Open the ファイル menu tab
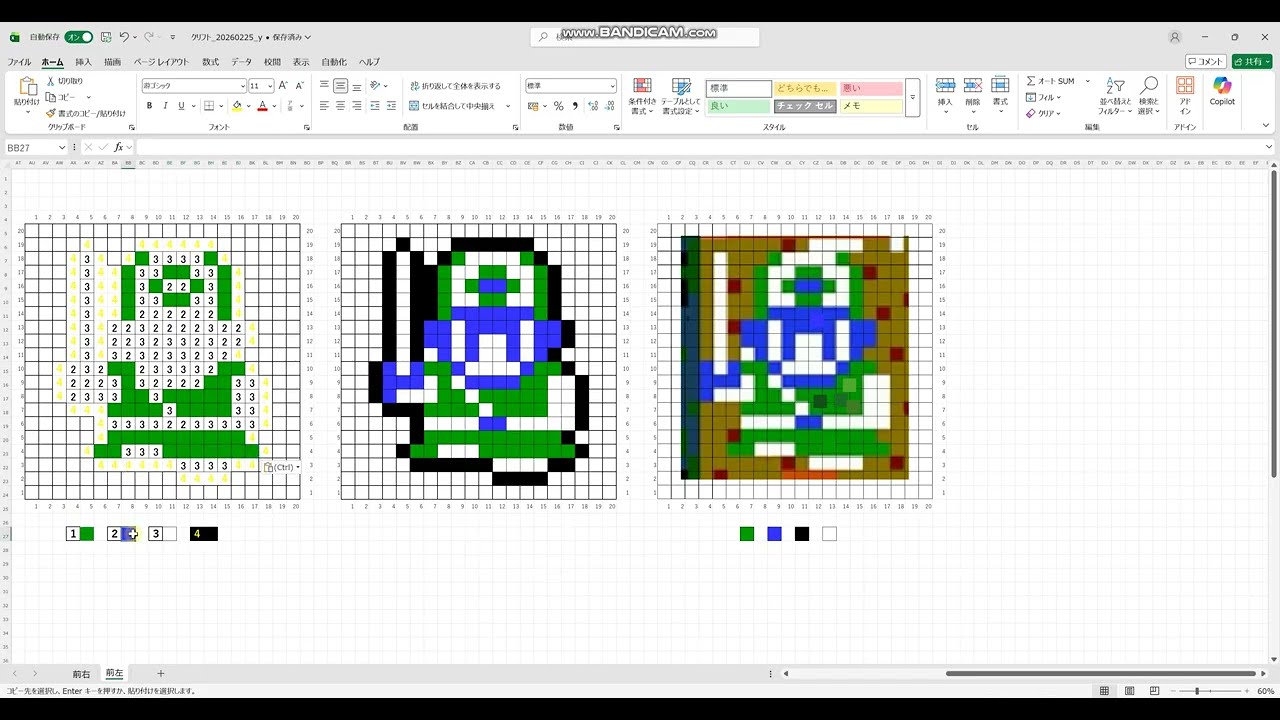 pos(19,62)
